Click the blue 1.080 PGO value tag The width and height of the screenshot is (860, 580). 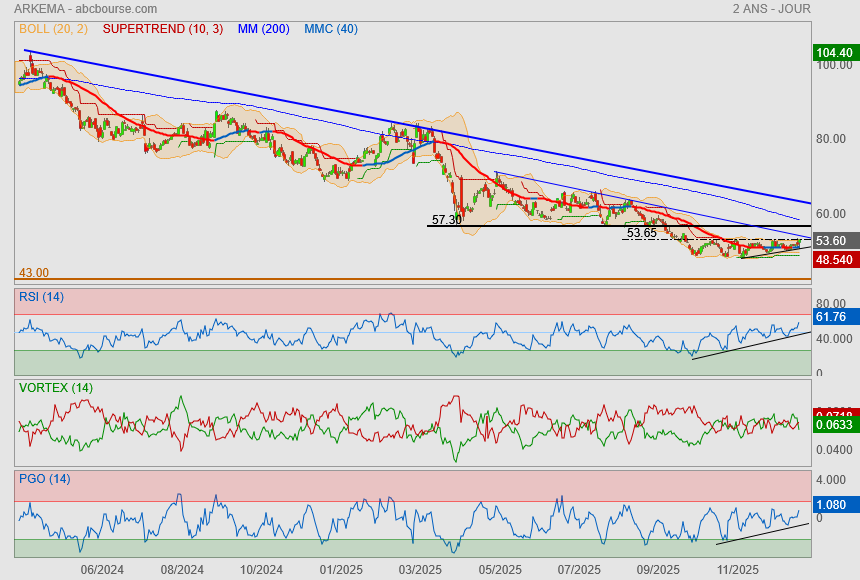click(x=832, y=506)
